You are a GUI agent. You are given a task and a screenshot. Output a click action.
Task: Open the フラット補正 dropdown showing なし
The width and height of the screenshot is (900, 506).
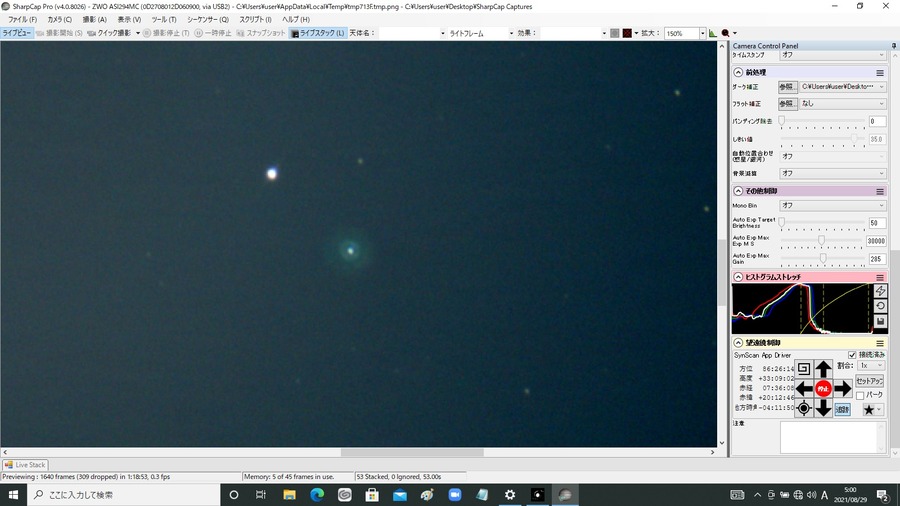coord(843,104)
